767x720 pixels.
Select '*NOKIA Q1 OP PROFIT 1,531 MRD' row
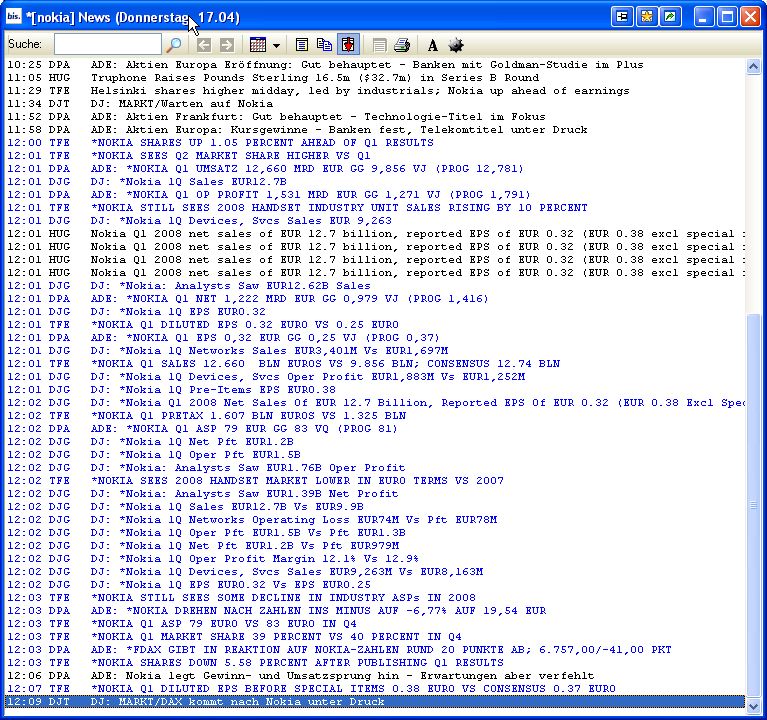pyautogui.click(x=376, y=195)
